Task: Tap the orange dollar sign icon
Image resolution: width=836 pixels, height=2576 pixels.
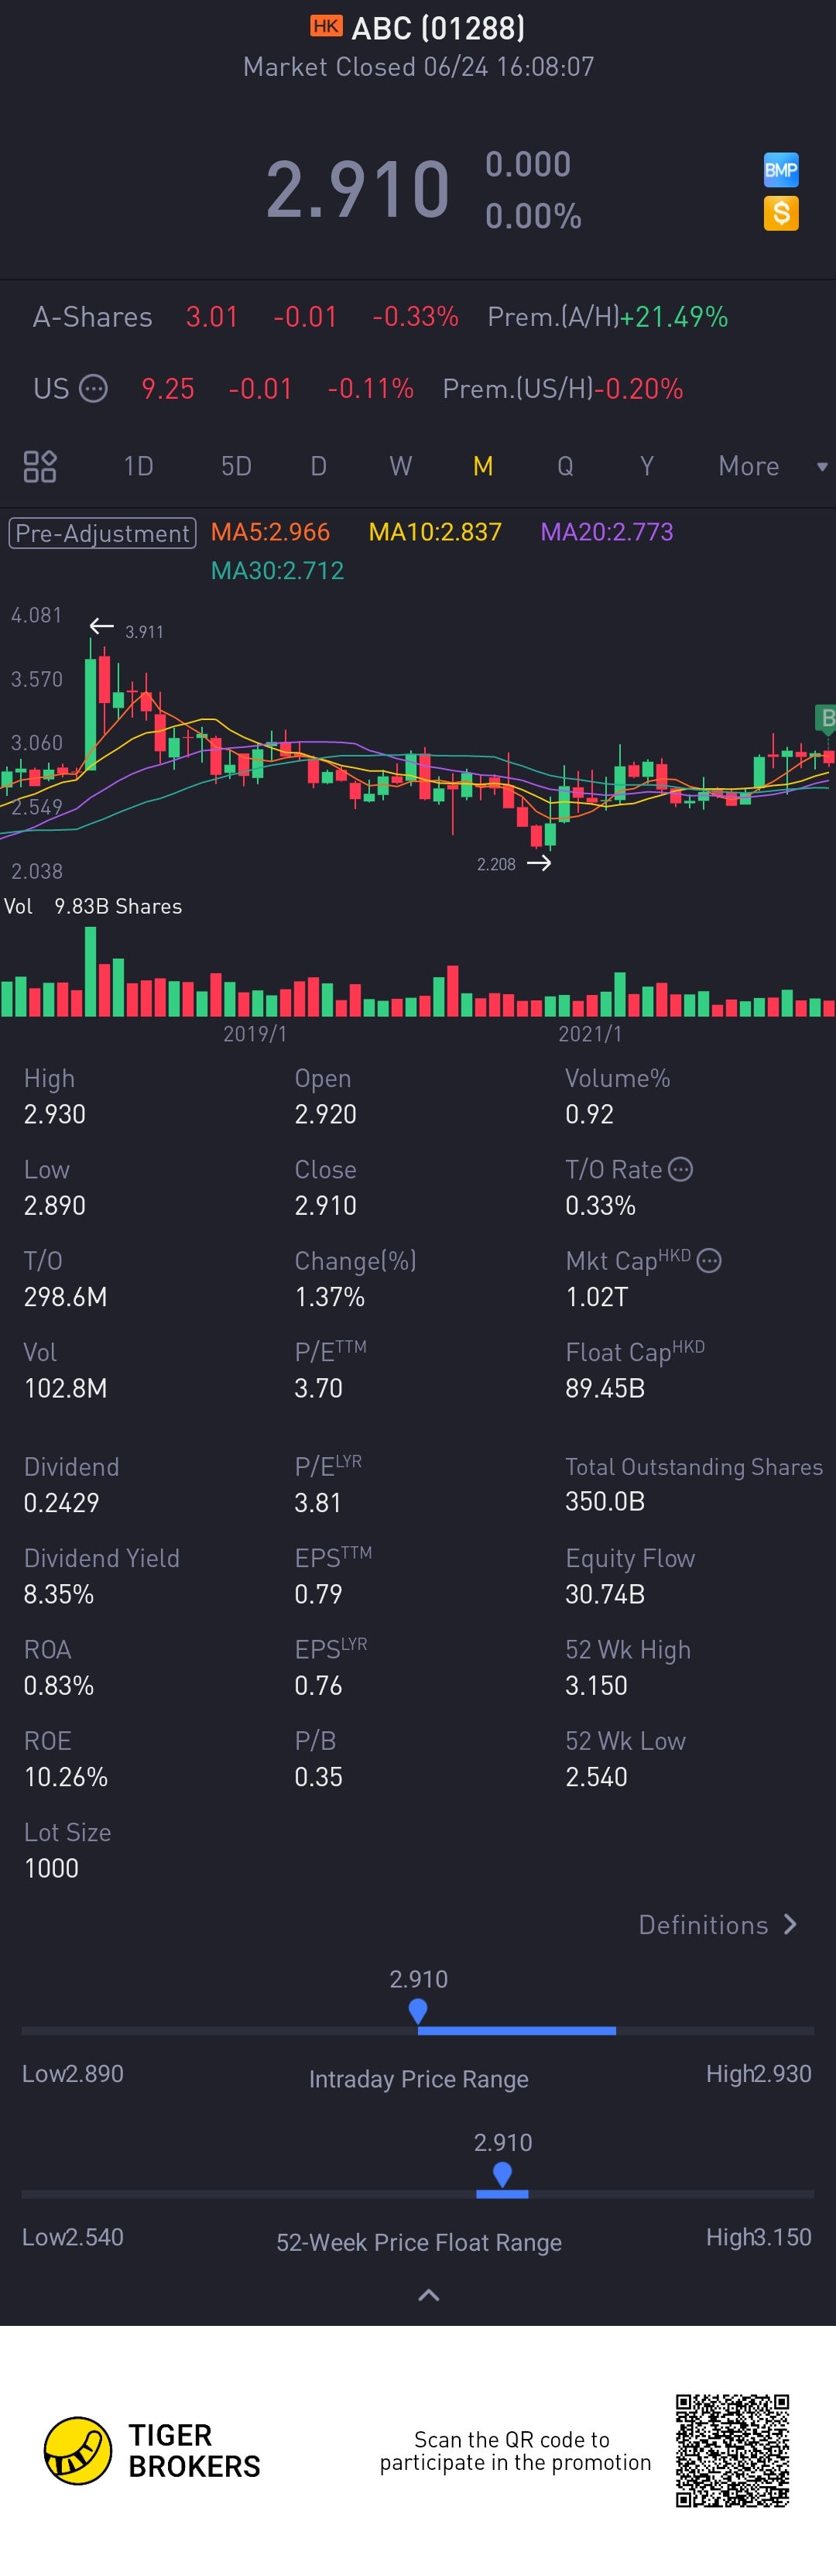Action: (x=780, y=213)
